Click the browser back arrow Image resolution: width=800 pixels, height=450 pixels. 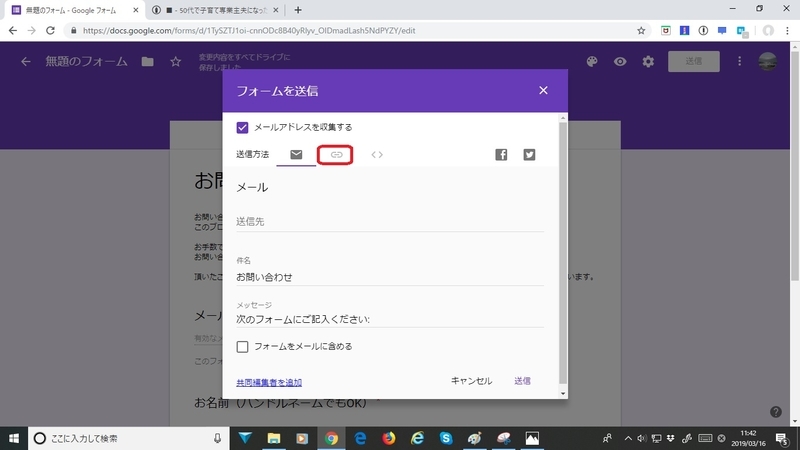click(x=13, y=31)
